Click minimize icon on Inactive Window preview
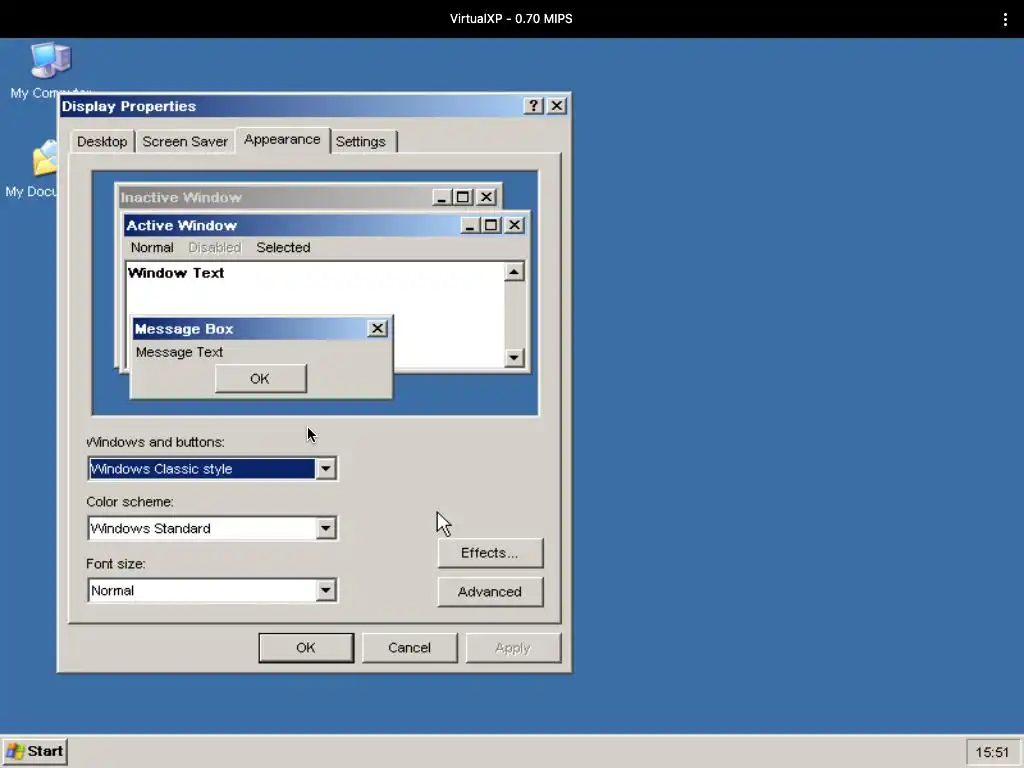 click(441, 197)
